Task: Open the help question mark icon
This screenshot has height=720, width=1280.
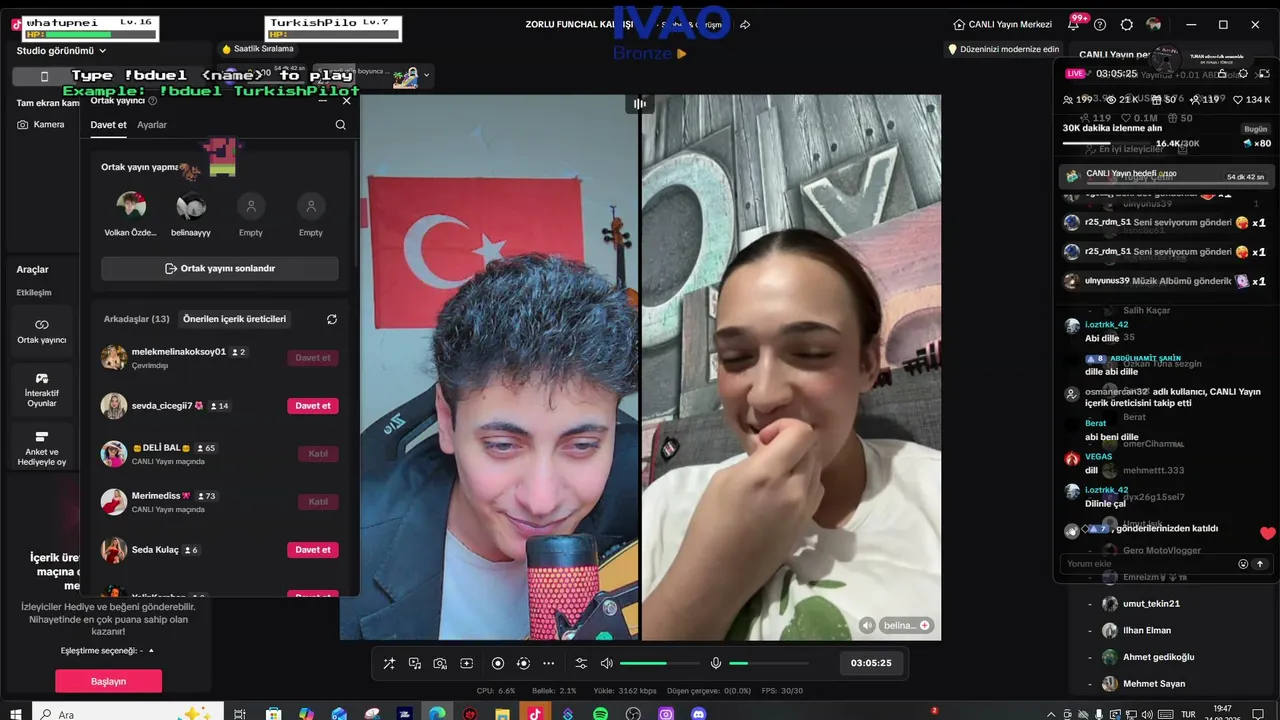Action: click(x=1100, y=25)
